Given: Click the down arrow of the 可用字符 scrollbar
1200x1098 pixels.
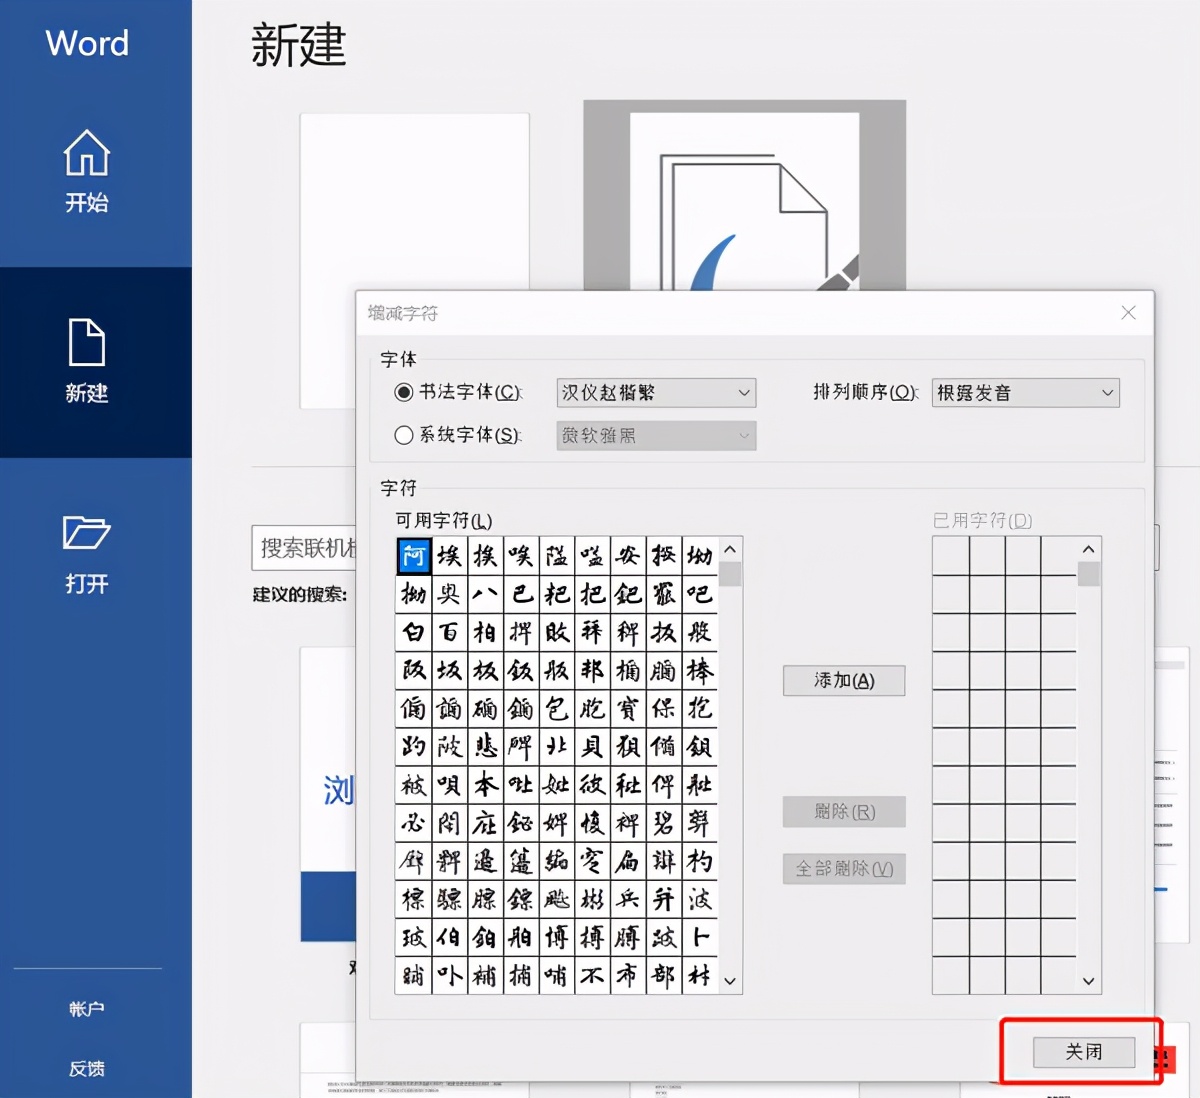Looking at the screenshot, I should pos(730,981).
